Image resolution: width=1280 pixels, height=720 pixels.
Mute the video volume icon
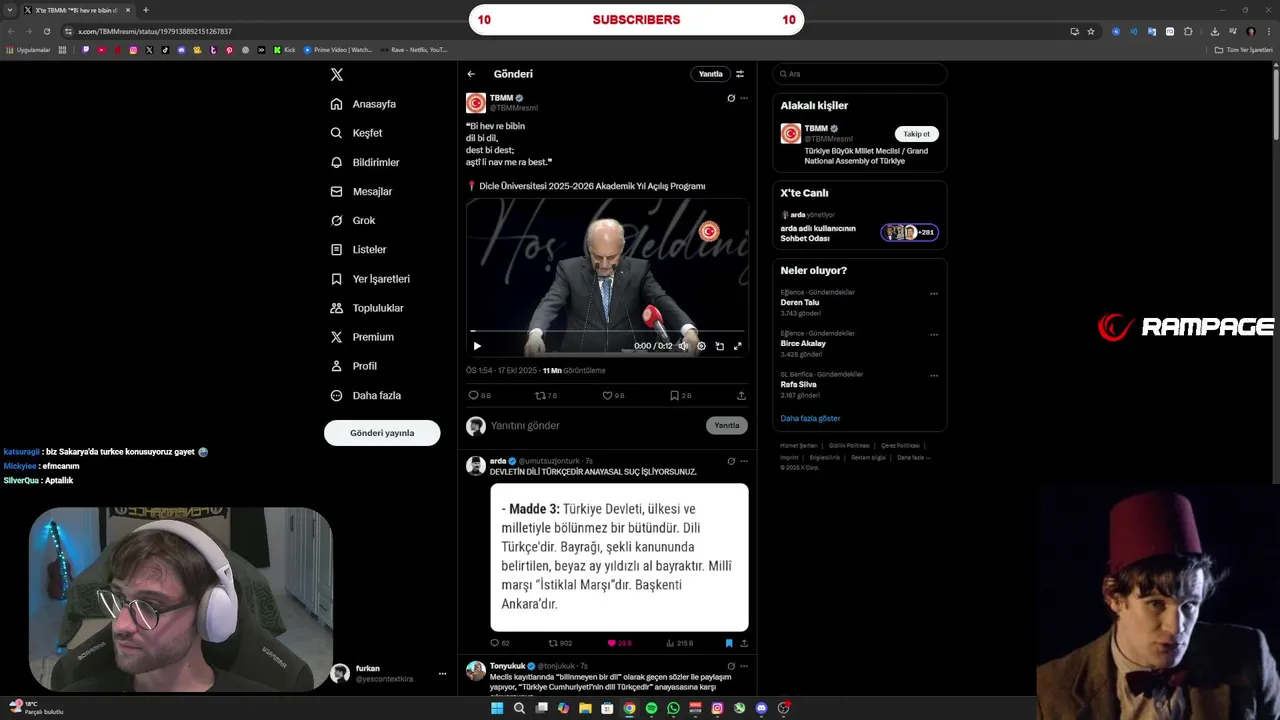683,346
